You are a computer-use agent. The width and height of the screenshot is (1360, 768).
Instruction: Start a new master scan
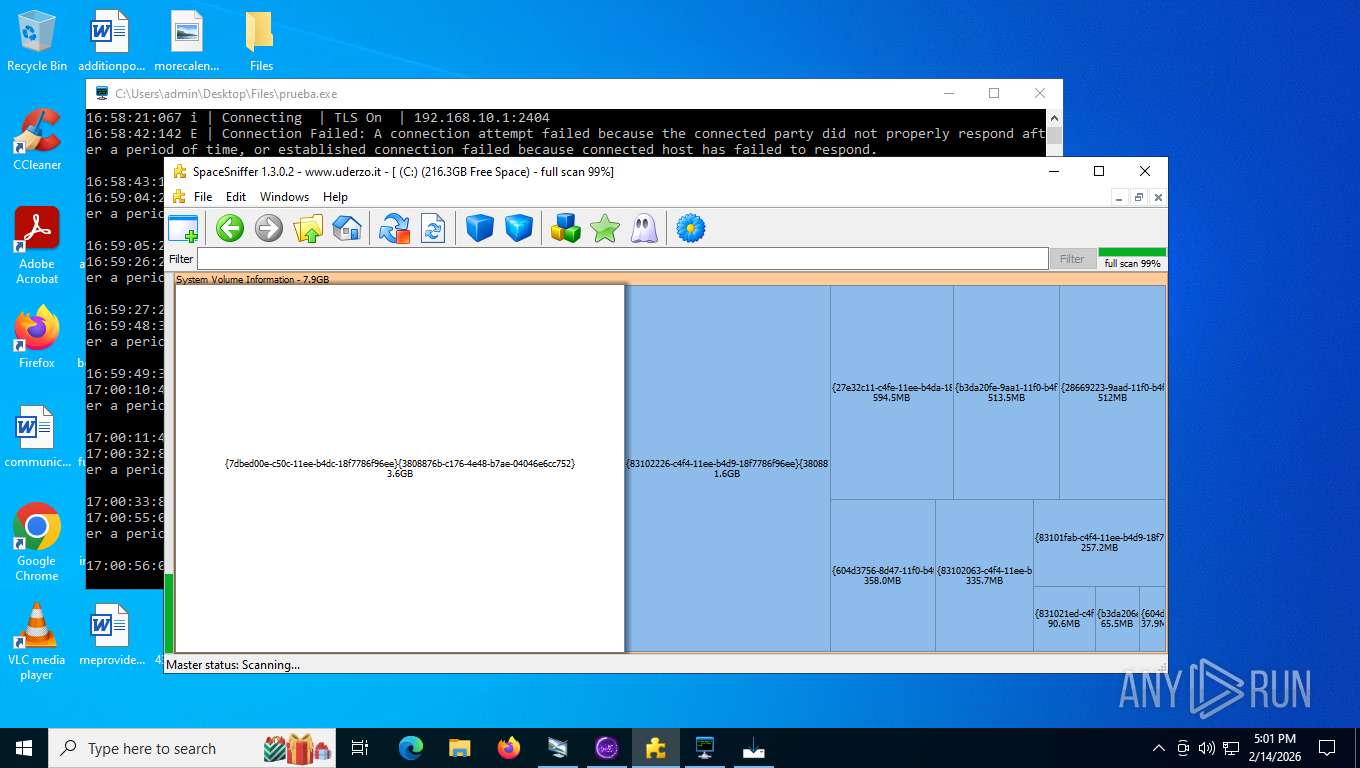point(394,228)
